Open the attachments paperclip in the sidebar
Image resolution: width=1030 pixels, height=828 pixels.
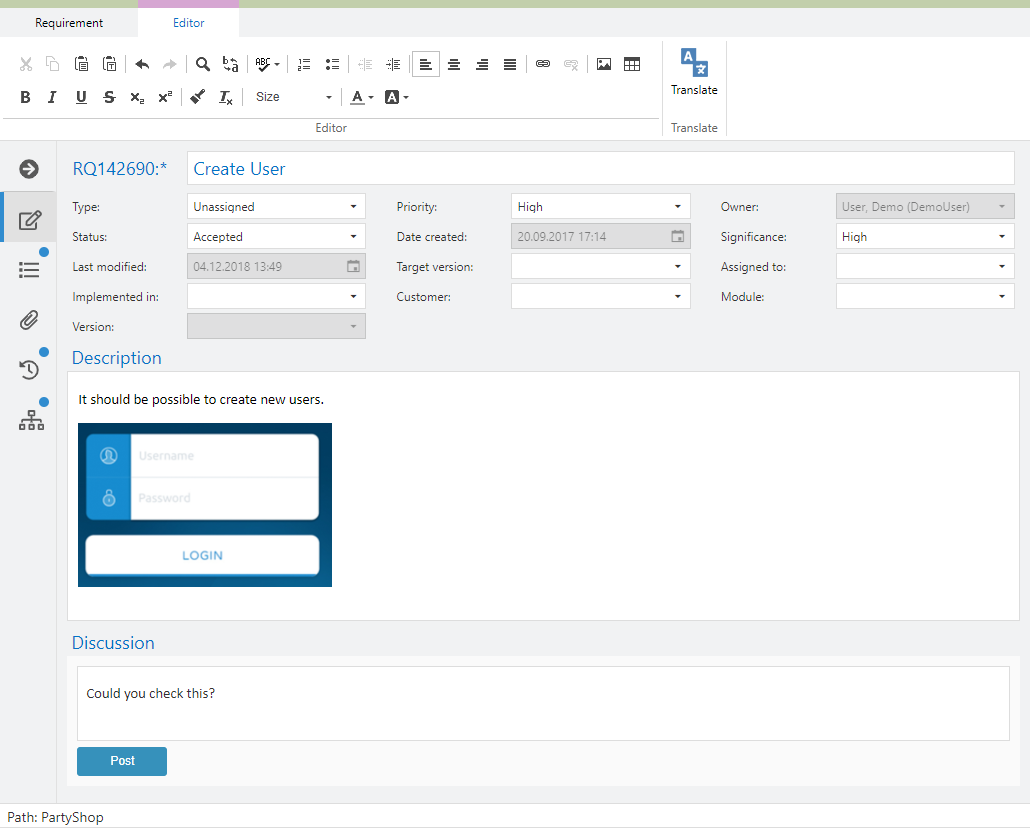tap(29, 320)
